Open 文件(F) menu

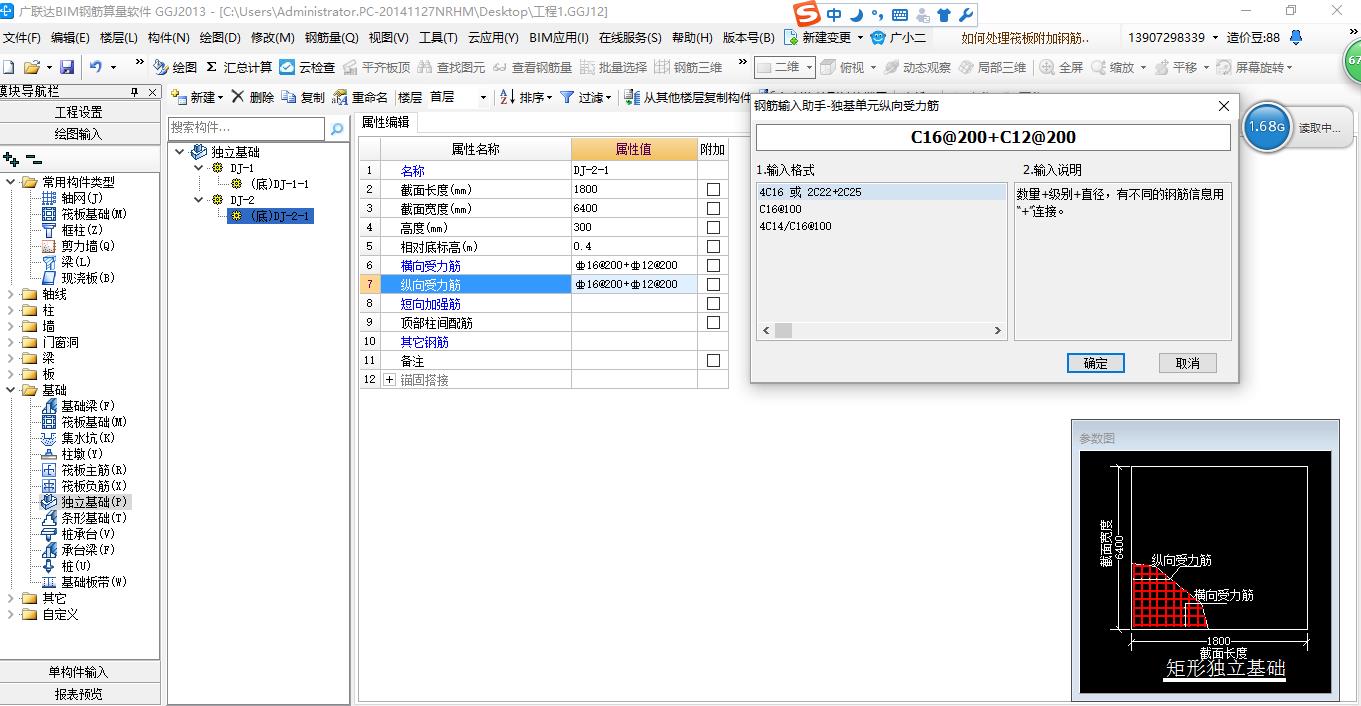point(21,37)
